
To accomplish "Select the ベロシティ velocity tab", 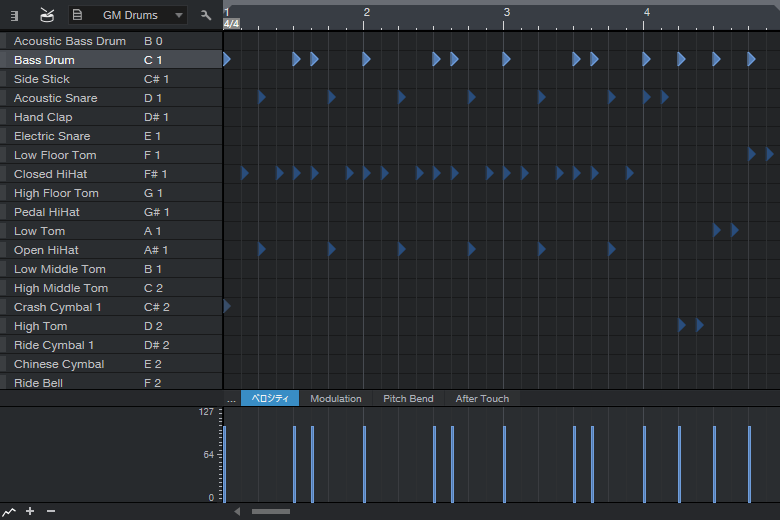I will [270, 399].
